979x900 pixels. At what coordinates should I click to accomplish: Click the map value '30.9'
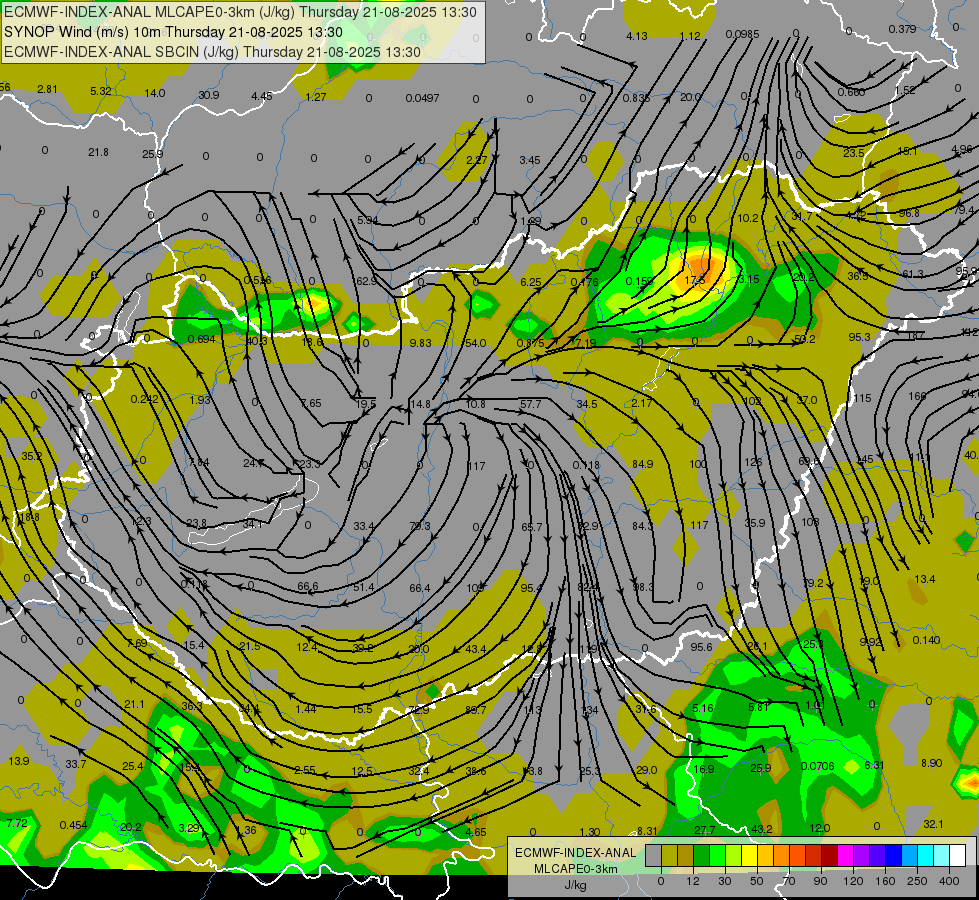tap(209, 95)
